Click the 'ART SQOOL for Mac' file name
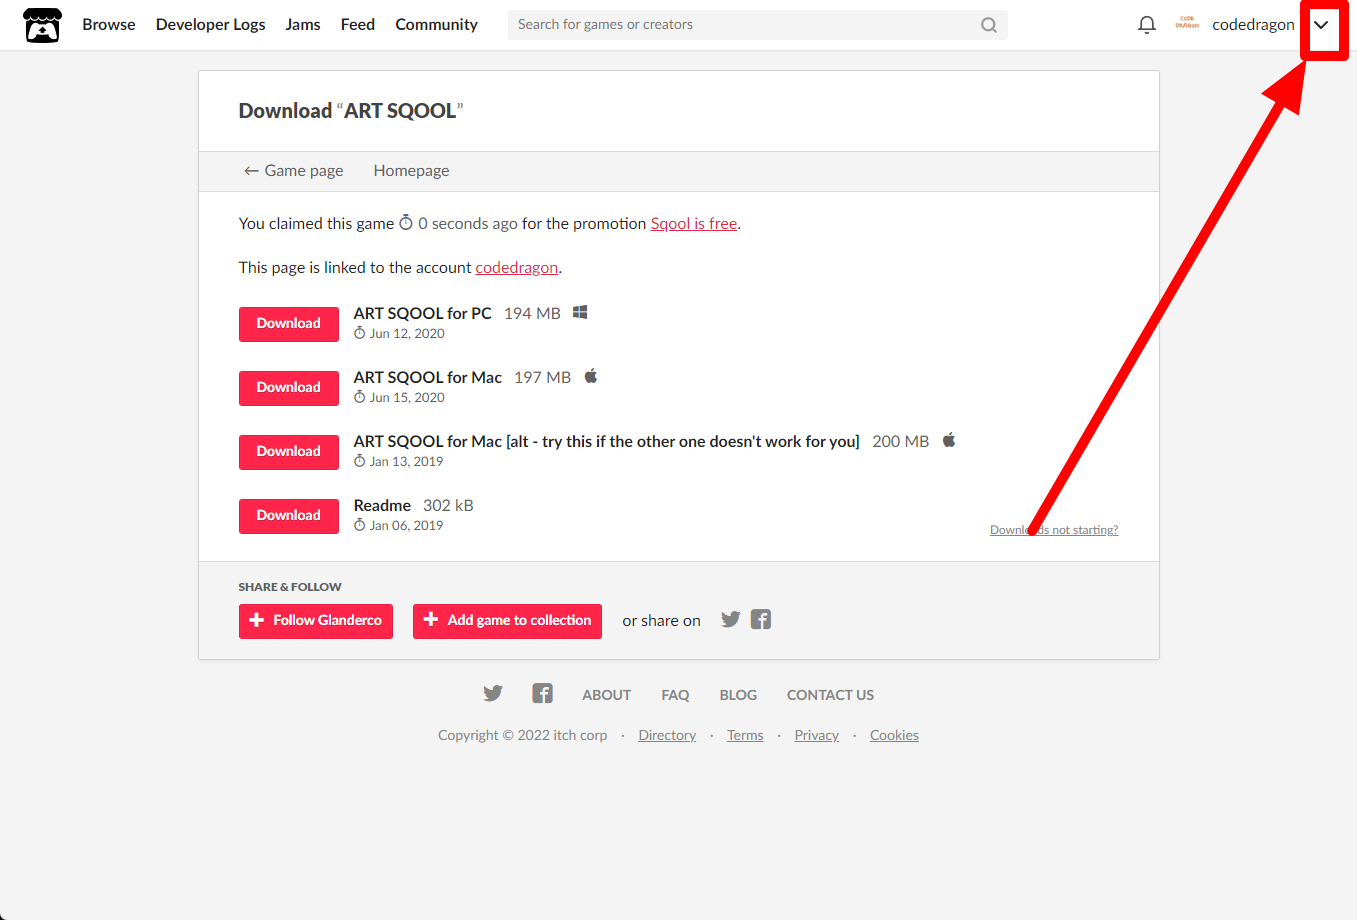 point(428,377)
